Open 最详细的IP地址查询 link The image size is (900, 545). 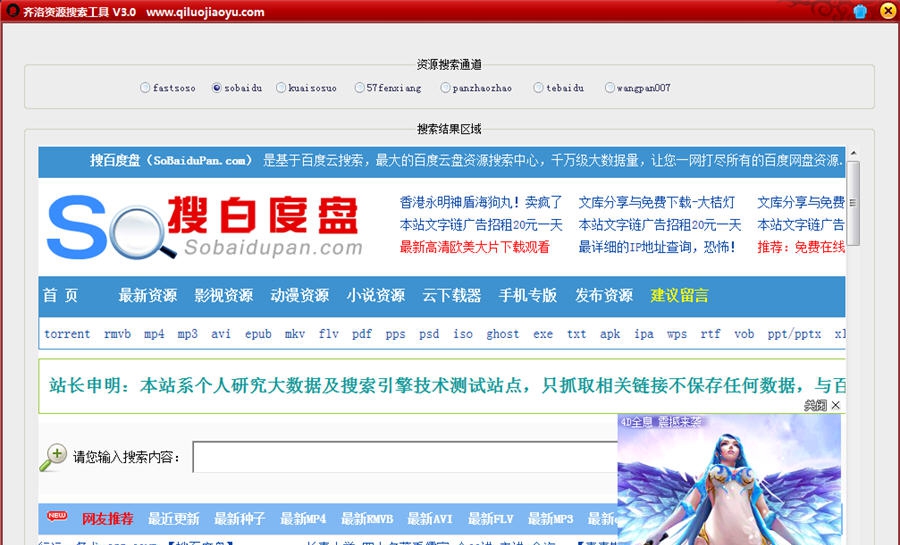[x=657, y=247]
